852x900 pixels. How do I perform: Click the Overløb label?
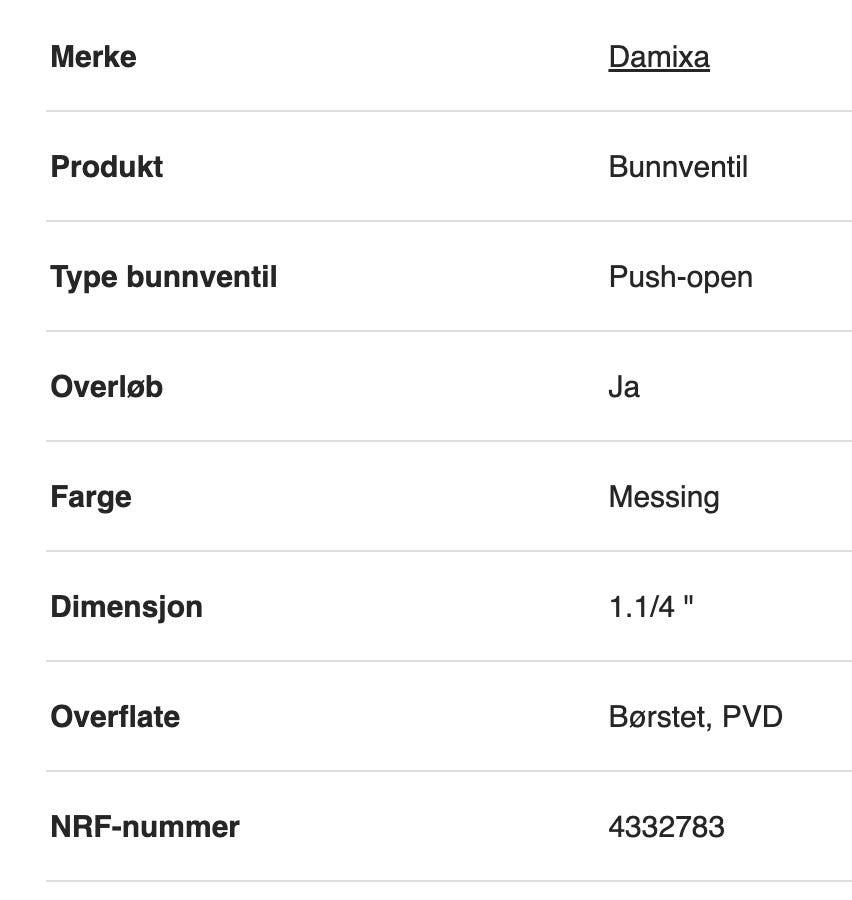(x=106, y=387)
